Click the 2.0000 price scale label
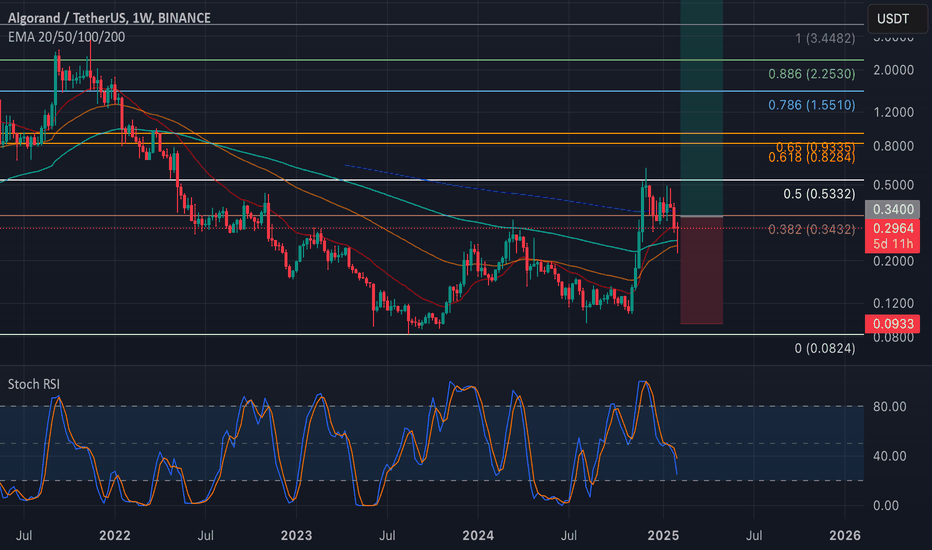The height and width of the screenshot is (550, 932). (x=893, y=70)
